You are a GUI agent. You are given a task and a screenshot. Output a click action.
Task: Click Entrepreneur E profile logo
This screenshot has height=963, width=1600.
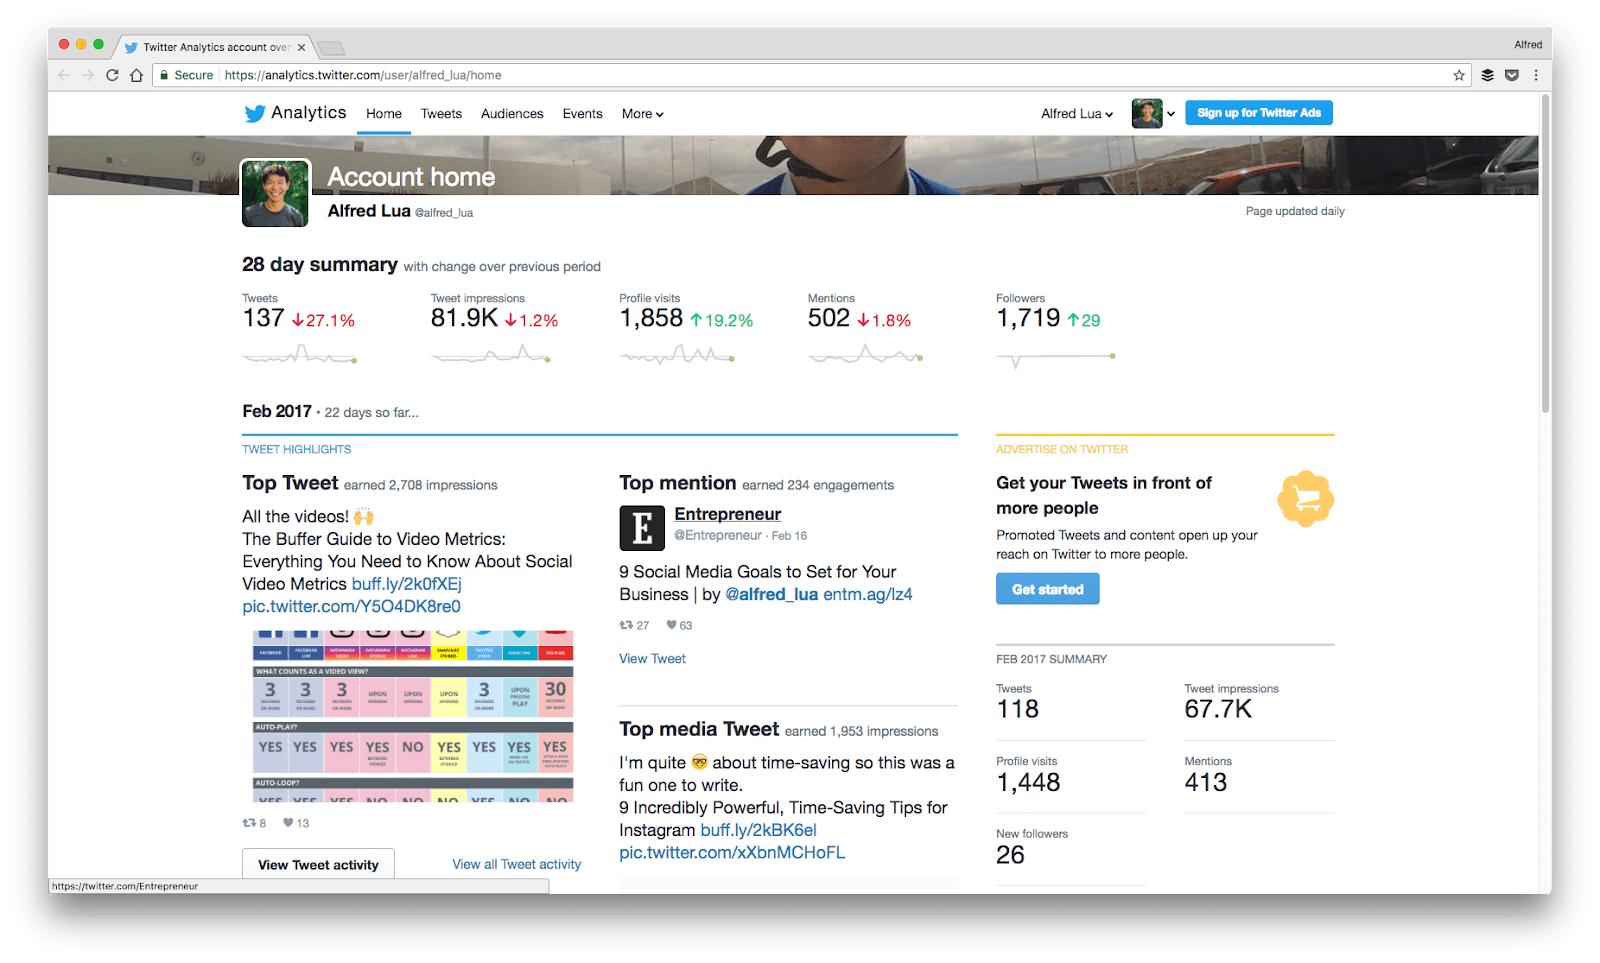click(x=642, y=528)
